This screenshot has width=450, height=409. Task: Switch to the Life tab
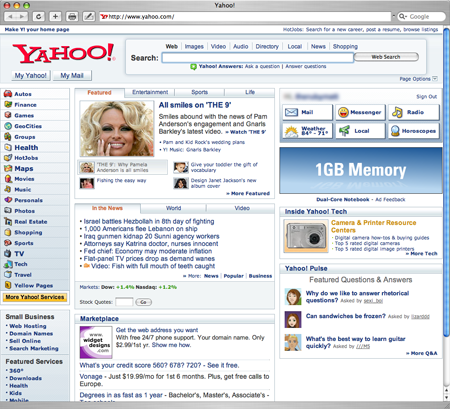(x=250, y=92)
